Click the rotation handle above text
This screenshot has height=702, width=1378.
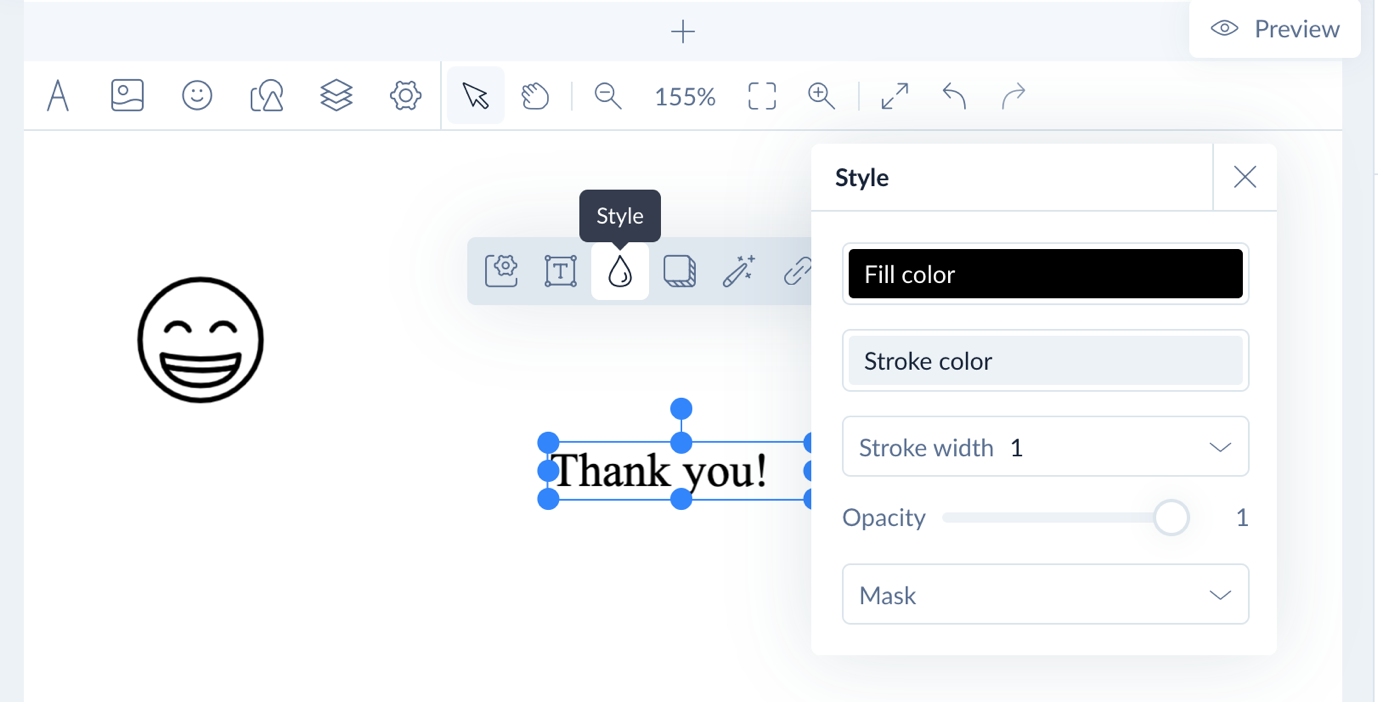pyautogui.click(x=681, y=409)
